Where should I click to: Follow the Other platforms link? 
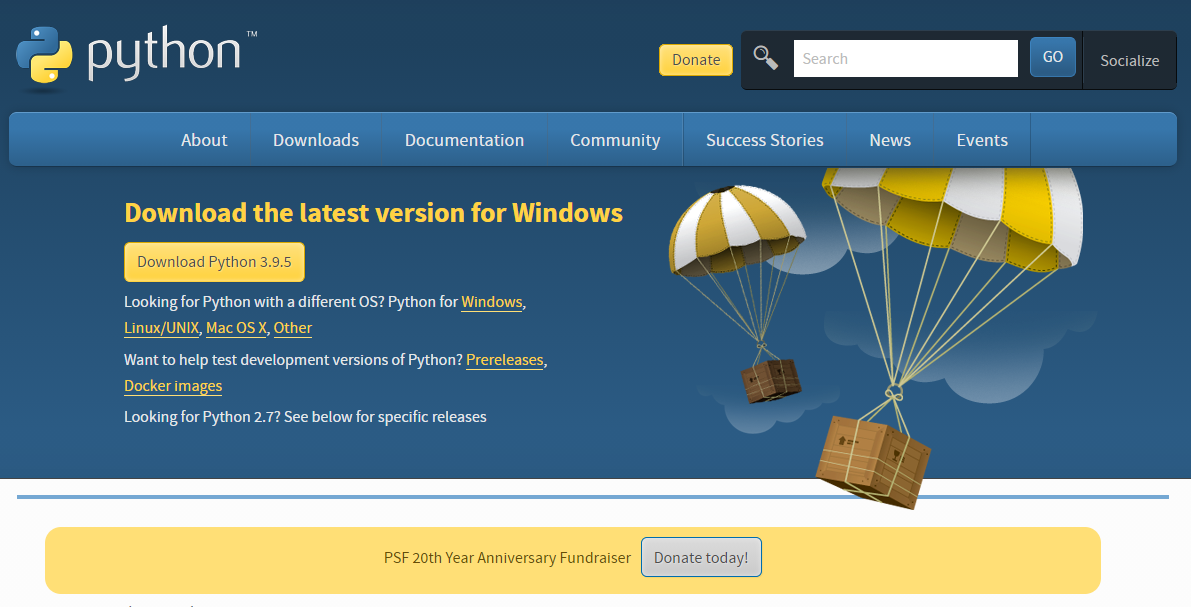coord(292,328)
